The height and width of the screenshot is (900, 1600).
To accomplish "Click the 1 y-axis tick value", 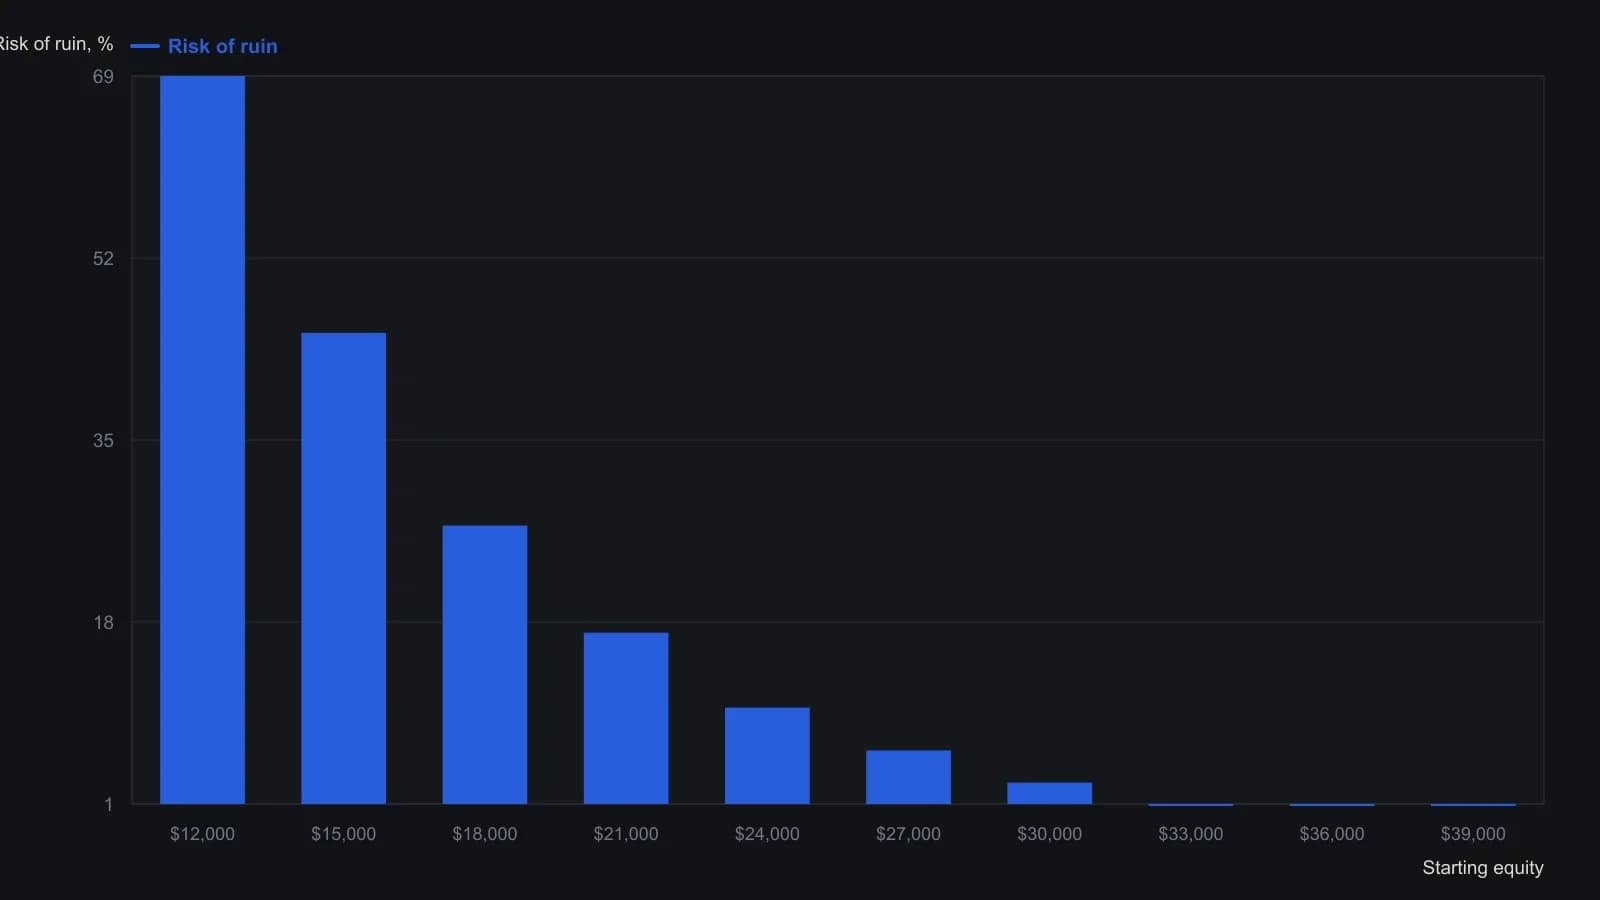I will pos(108,805).
